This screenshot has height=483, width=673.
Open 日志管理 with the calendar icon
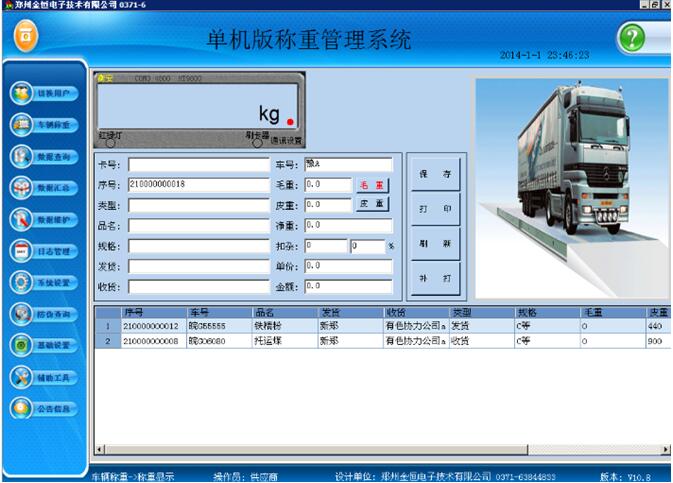point(44,251)
